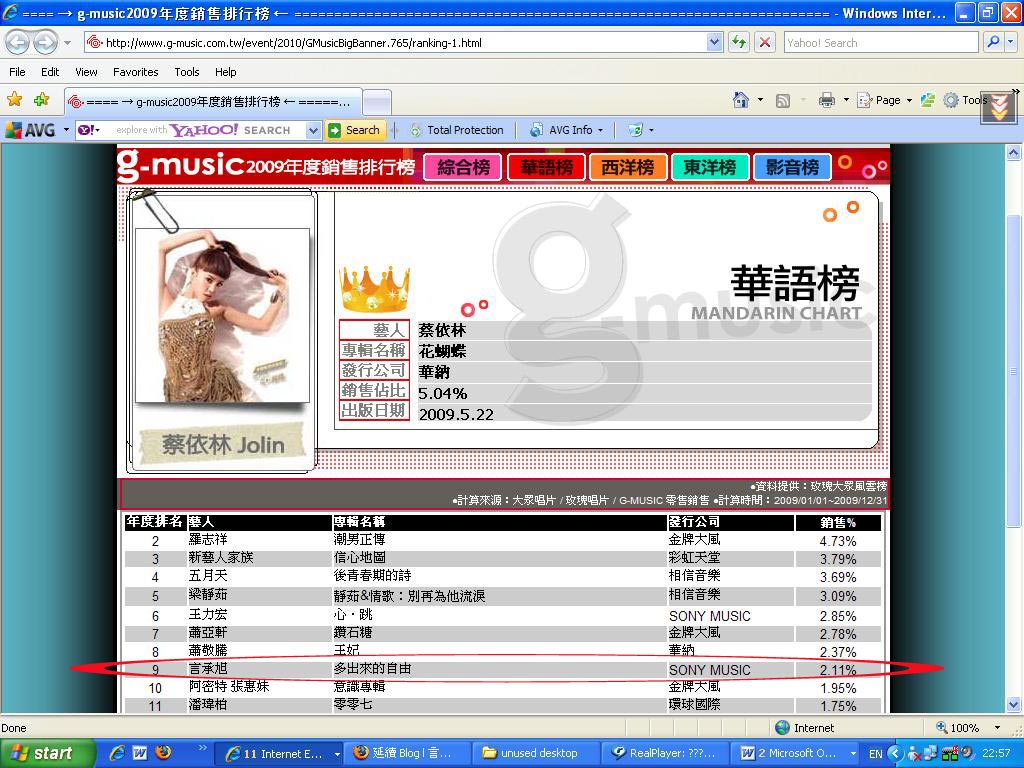Viewport: 1024px width, 768px height.
Task: Click the green Search button in AVG toolbar
Action: coord(355,130)
